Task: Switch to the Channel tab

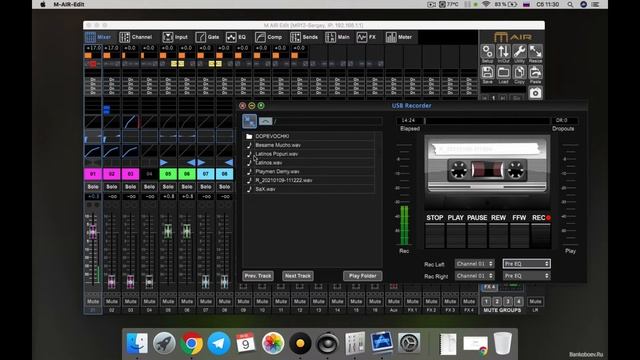Action: point(136,37)
